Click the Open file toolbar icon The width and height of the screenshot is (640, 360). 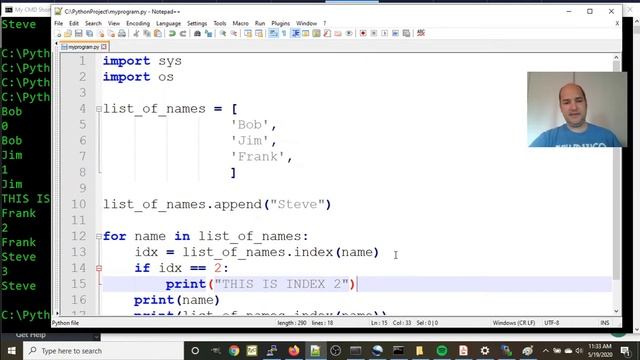click(x=68, y=33)
